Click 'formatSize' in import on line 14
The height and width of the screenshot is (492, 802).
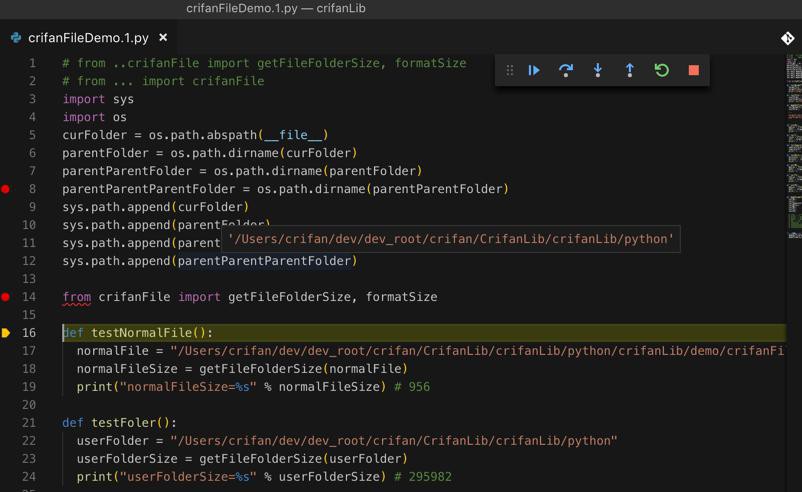click(402, 297)
